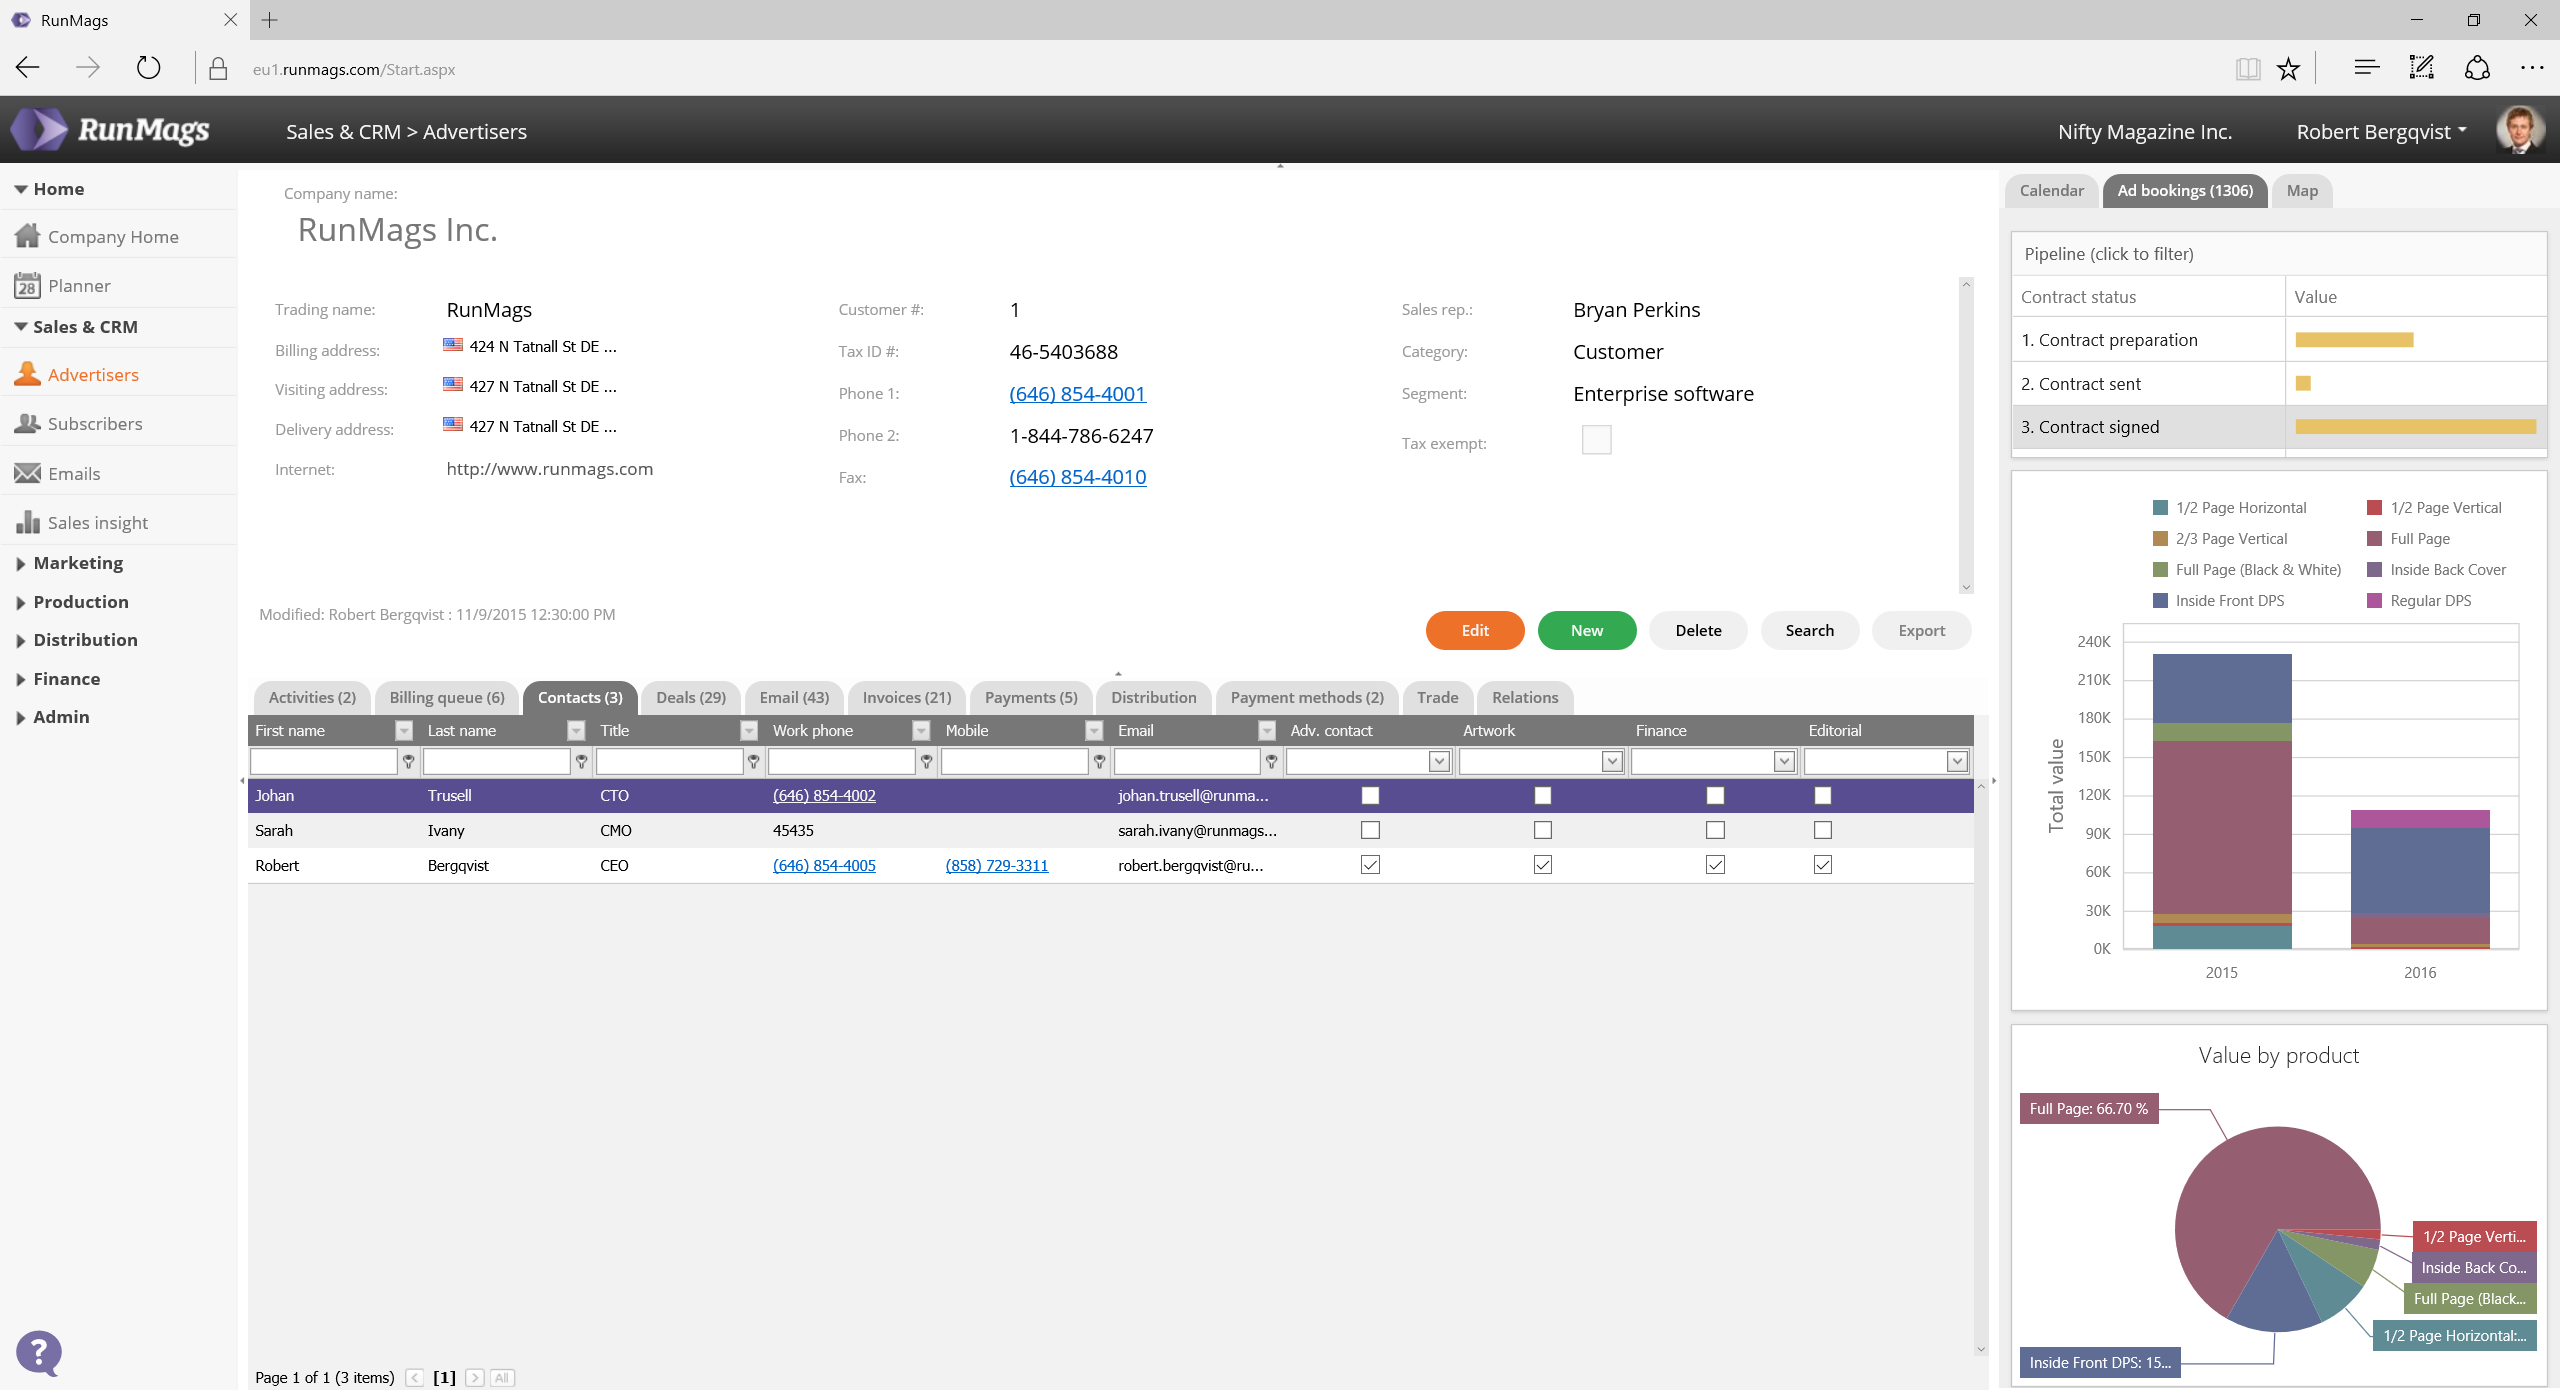
Task: Open the Emails envelope icon
Action: coord(27,473)
